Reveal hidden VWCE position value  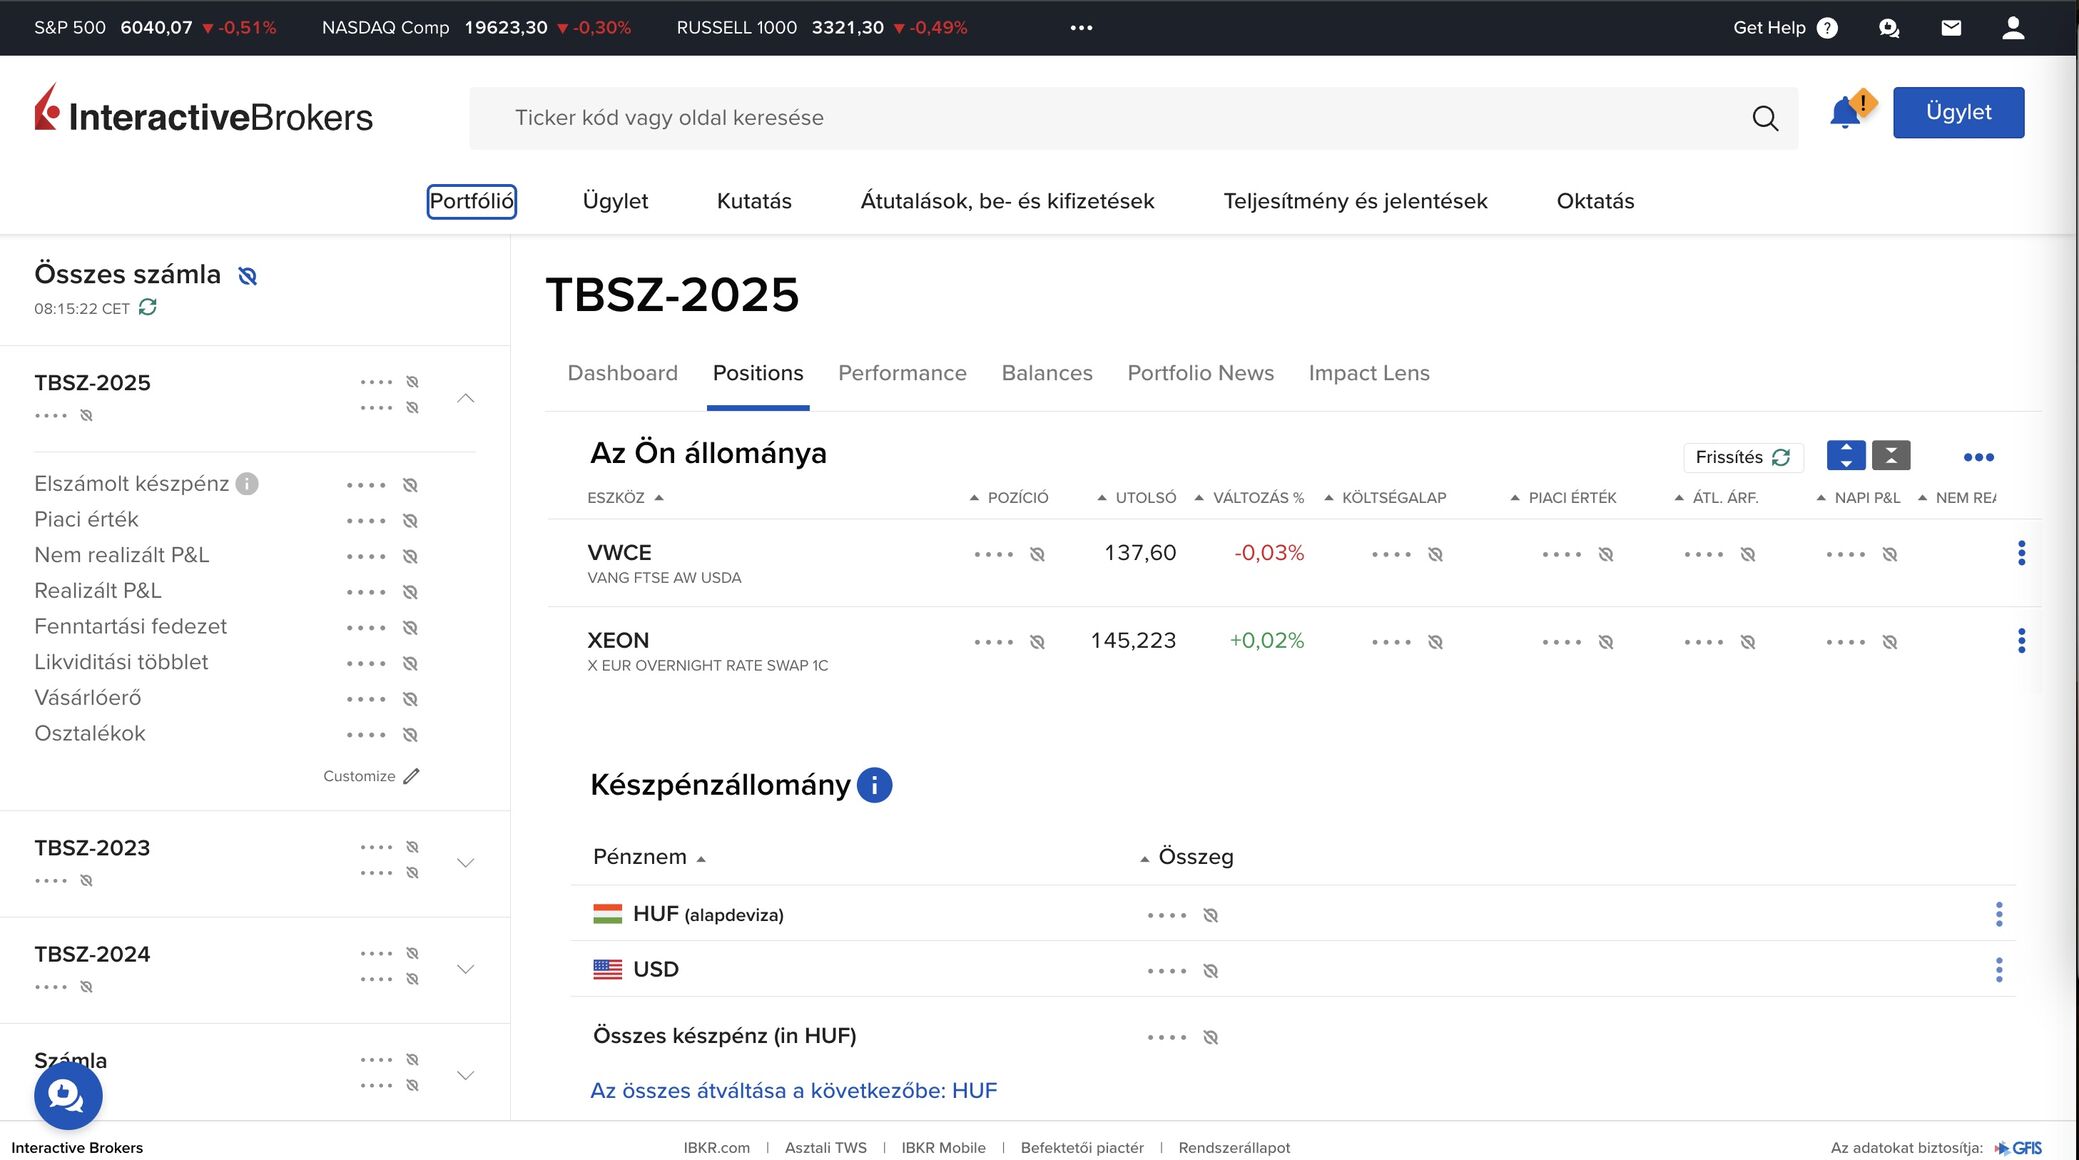(x=1037, y=554)
